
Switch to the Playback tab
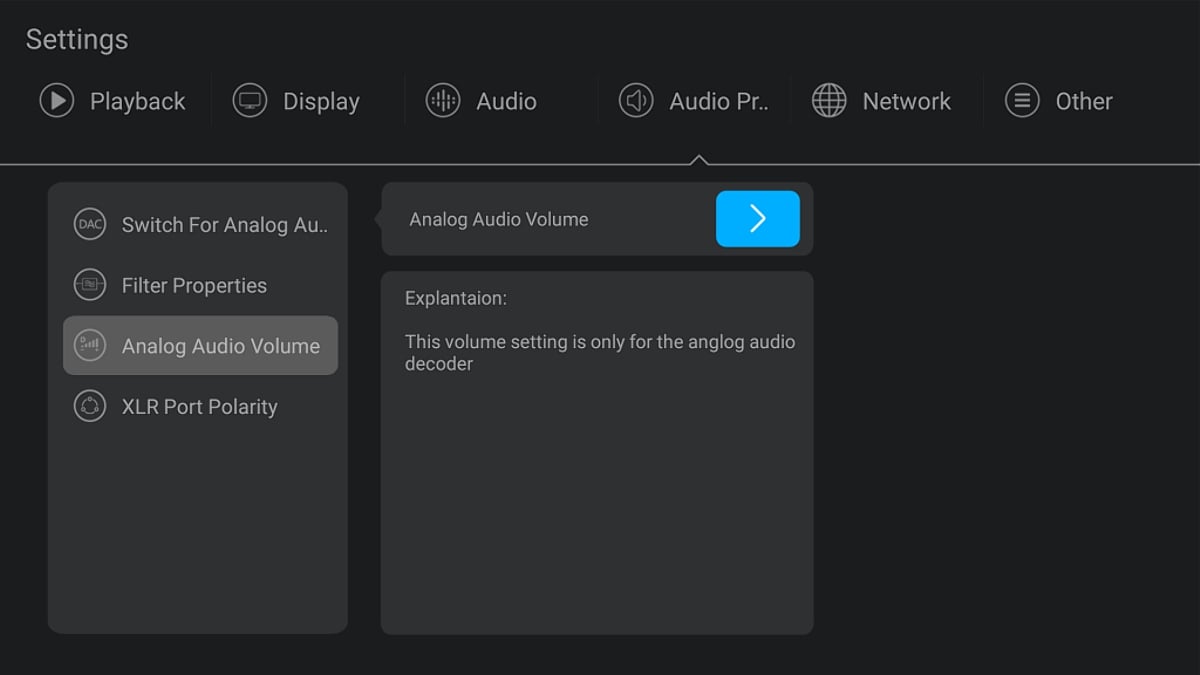pyautogui.click(x=137, y=101)
